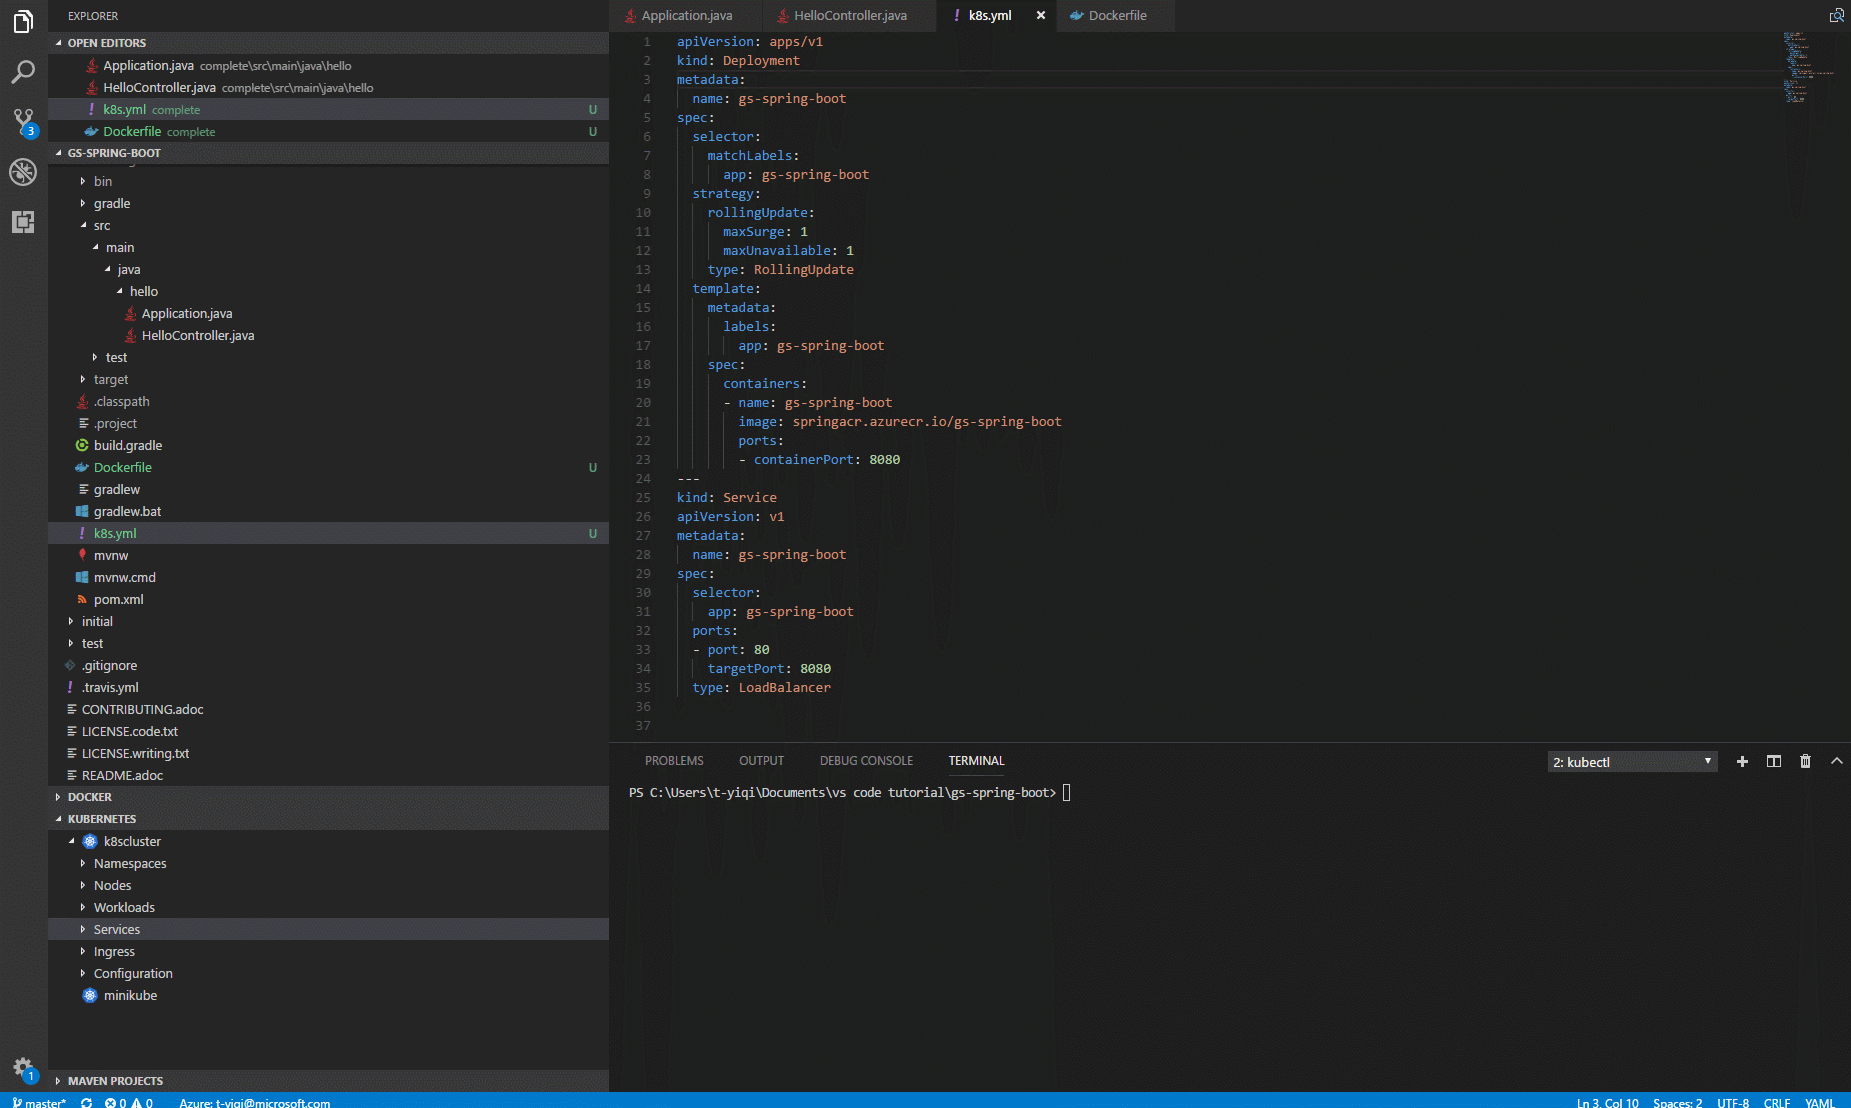Expand the Docker section
The height and width of the screenshot is (1108, 1851).
[x=90, y=797]
